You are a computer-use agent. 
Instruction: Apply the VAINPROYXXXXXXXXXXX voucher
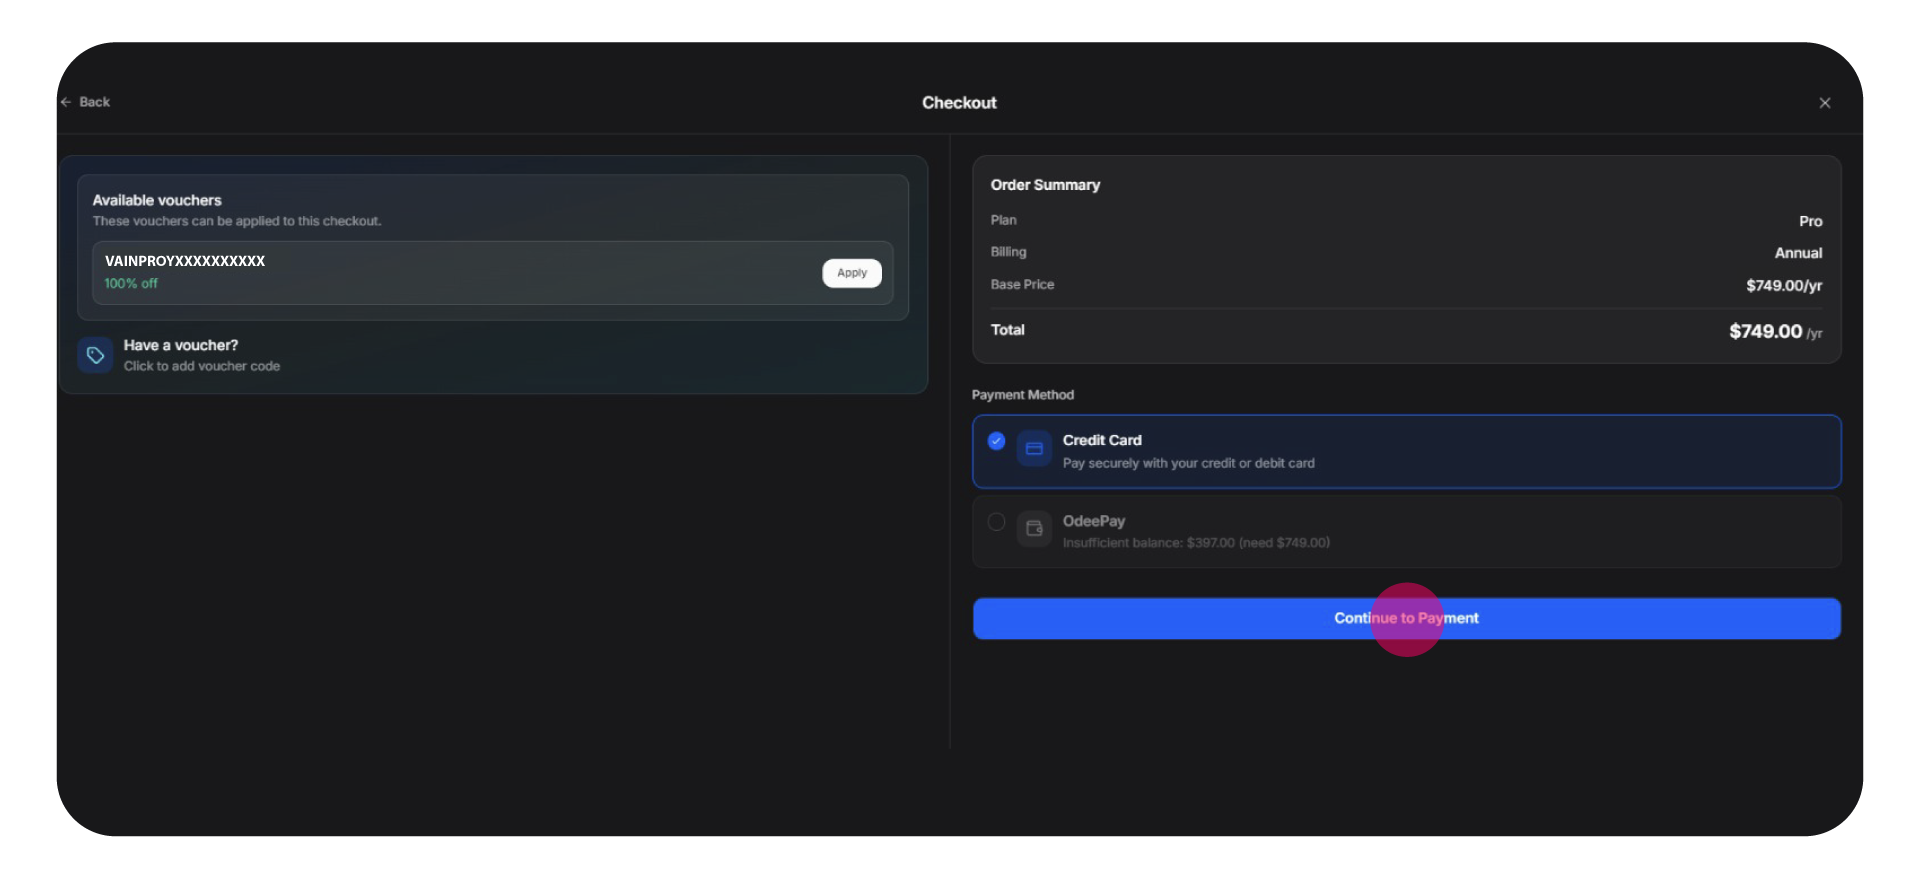click(852, 273)
